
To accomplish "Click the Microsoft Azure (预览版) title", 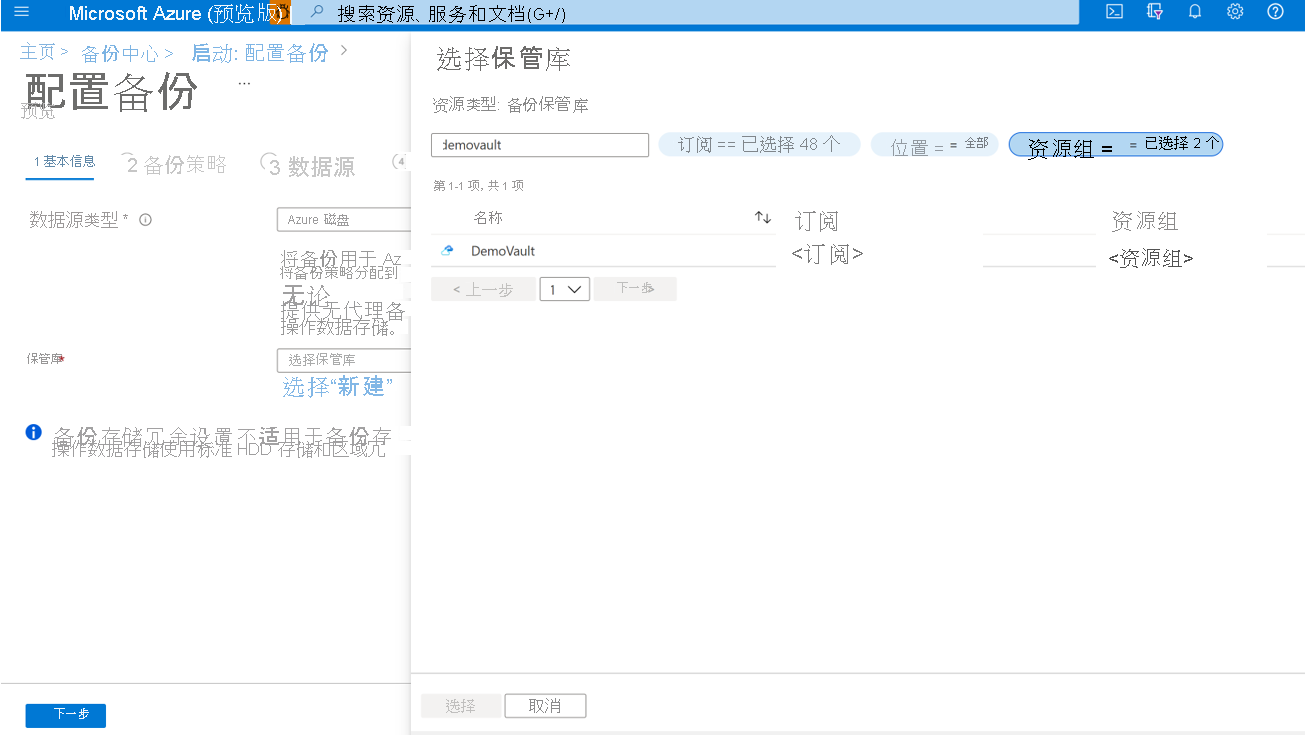I will [176, 13].
